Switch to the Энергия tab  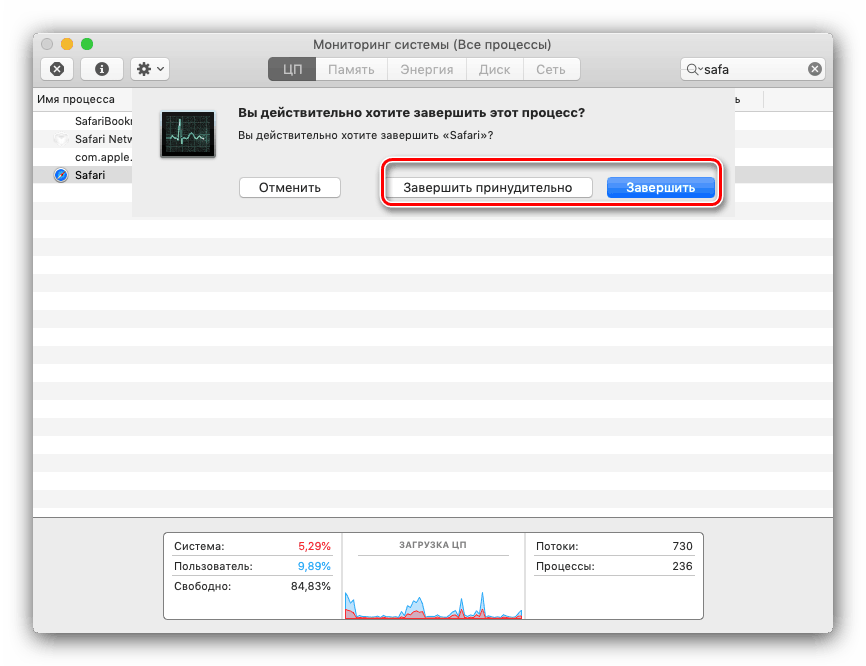point(426,70)
